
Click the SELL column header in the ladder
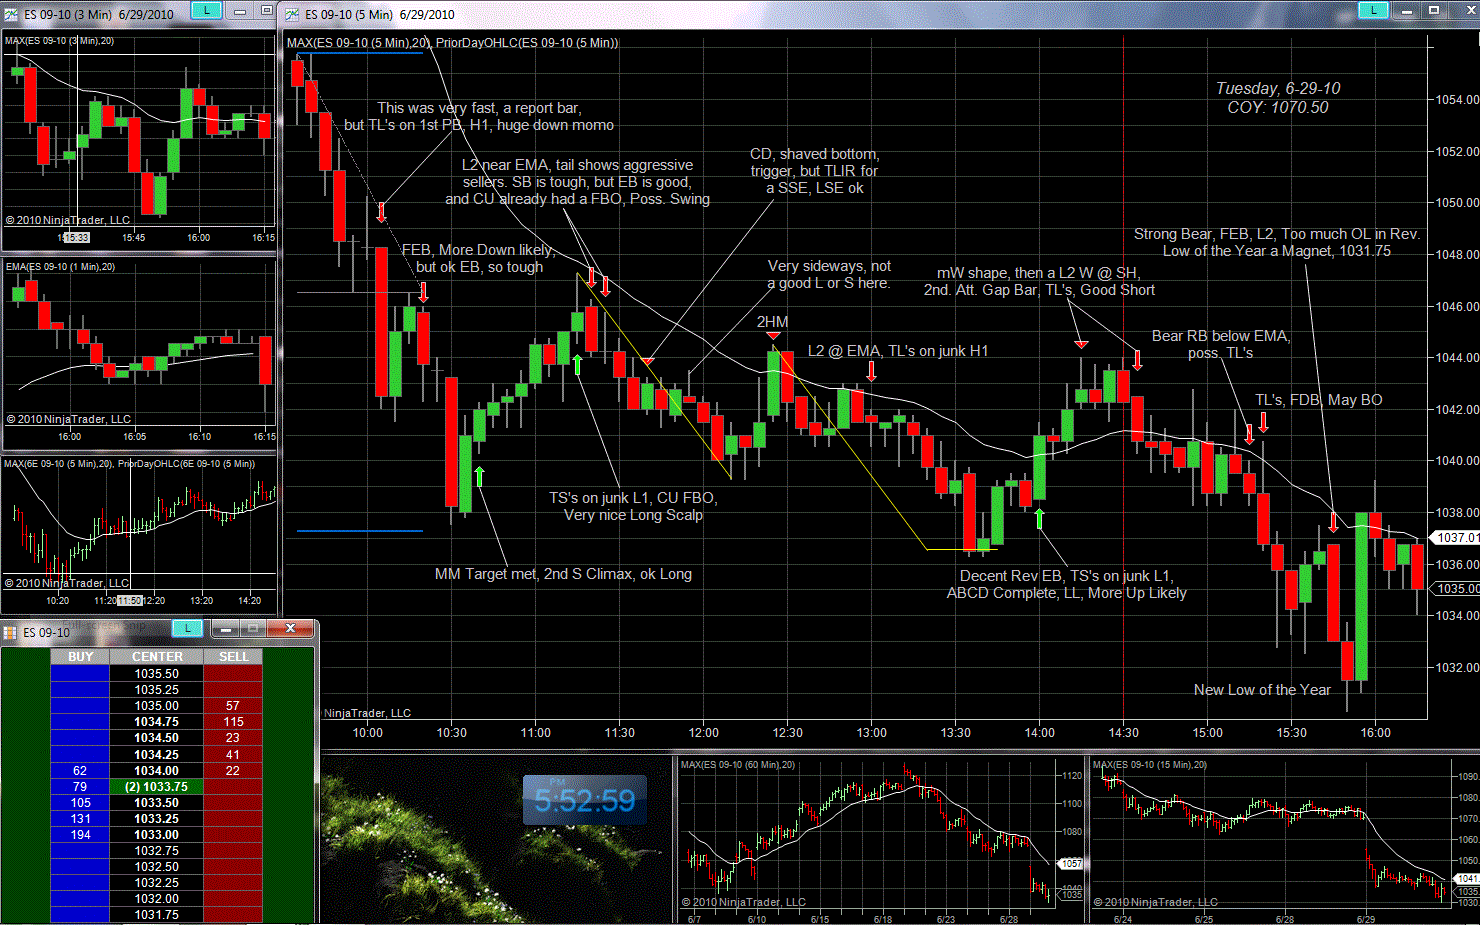(233, 657)
